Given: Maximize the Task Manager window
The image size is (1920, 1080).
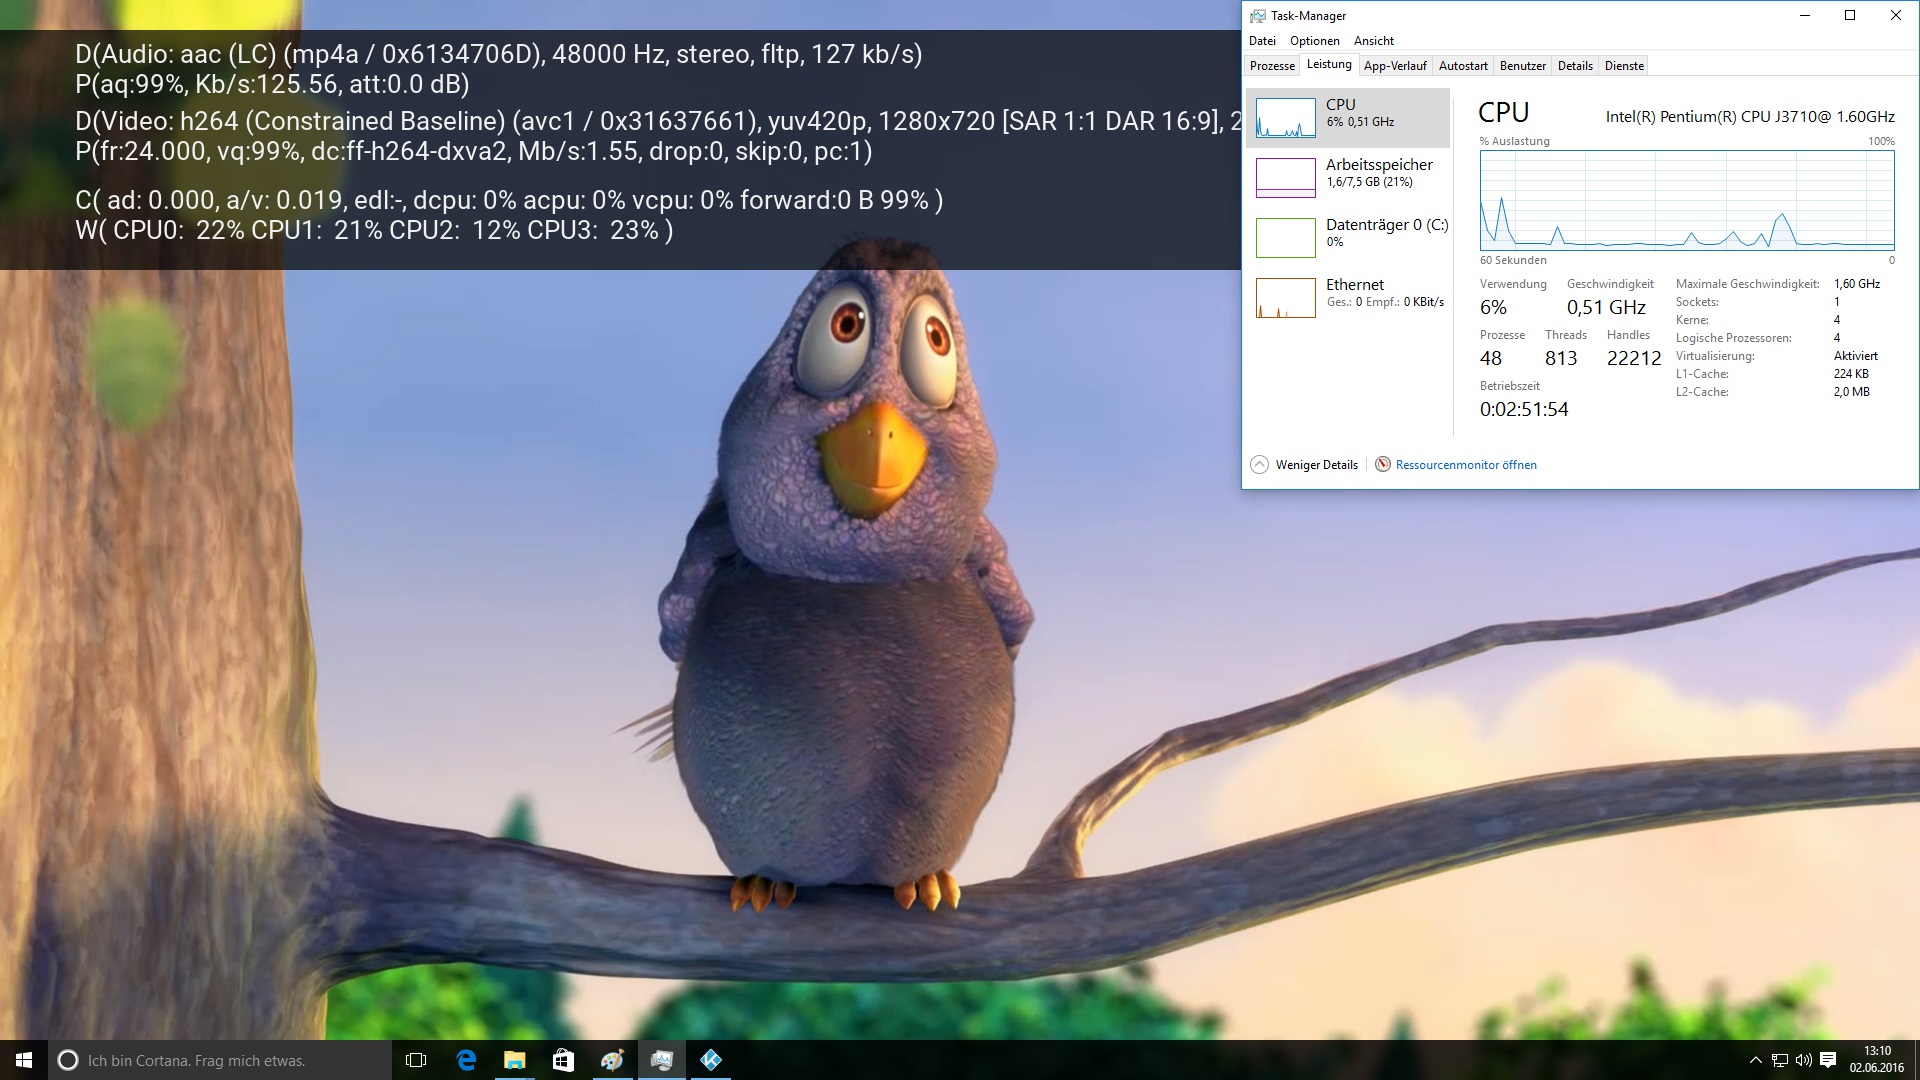Looking at the screenshot, I should point(1850,15).
